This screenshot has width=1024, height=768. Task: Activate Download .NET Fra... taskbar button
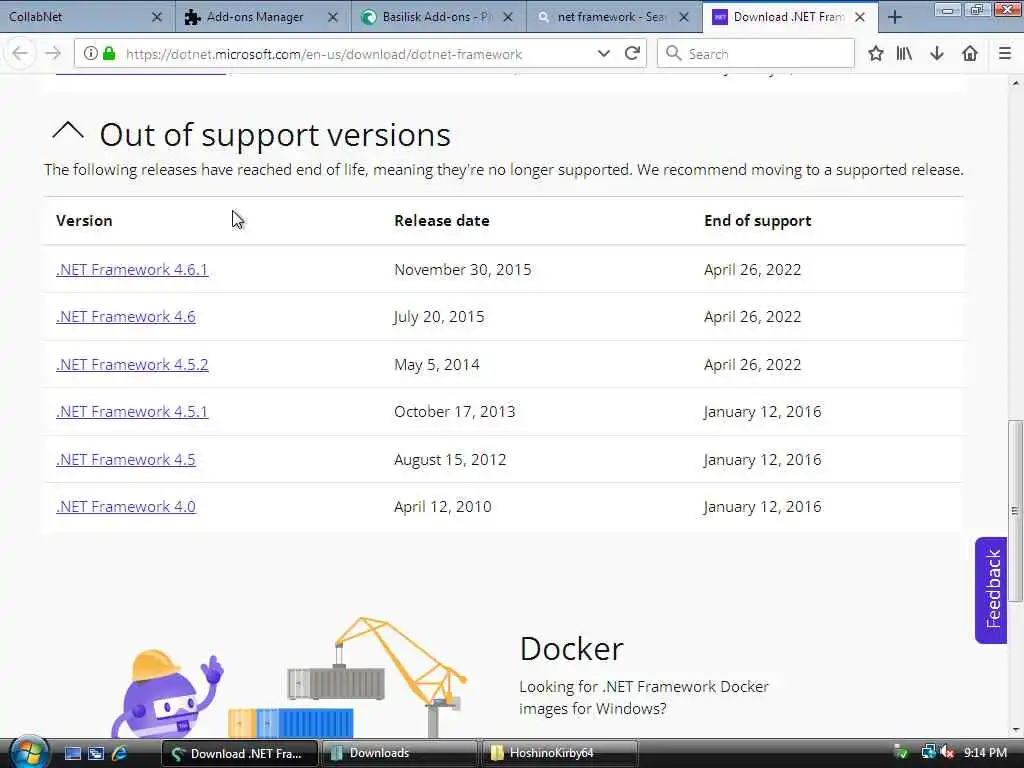coord(240,754)
